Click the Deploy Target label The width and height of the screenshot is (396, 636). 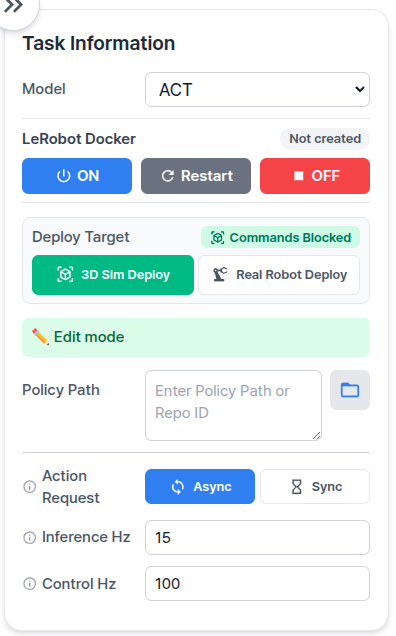pyautogui.click(x=81, y=237)
